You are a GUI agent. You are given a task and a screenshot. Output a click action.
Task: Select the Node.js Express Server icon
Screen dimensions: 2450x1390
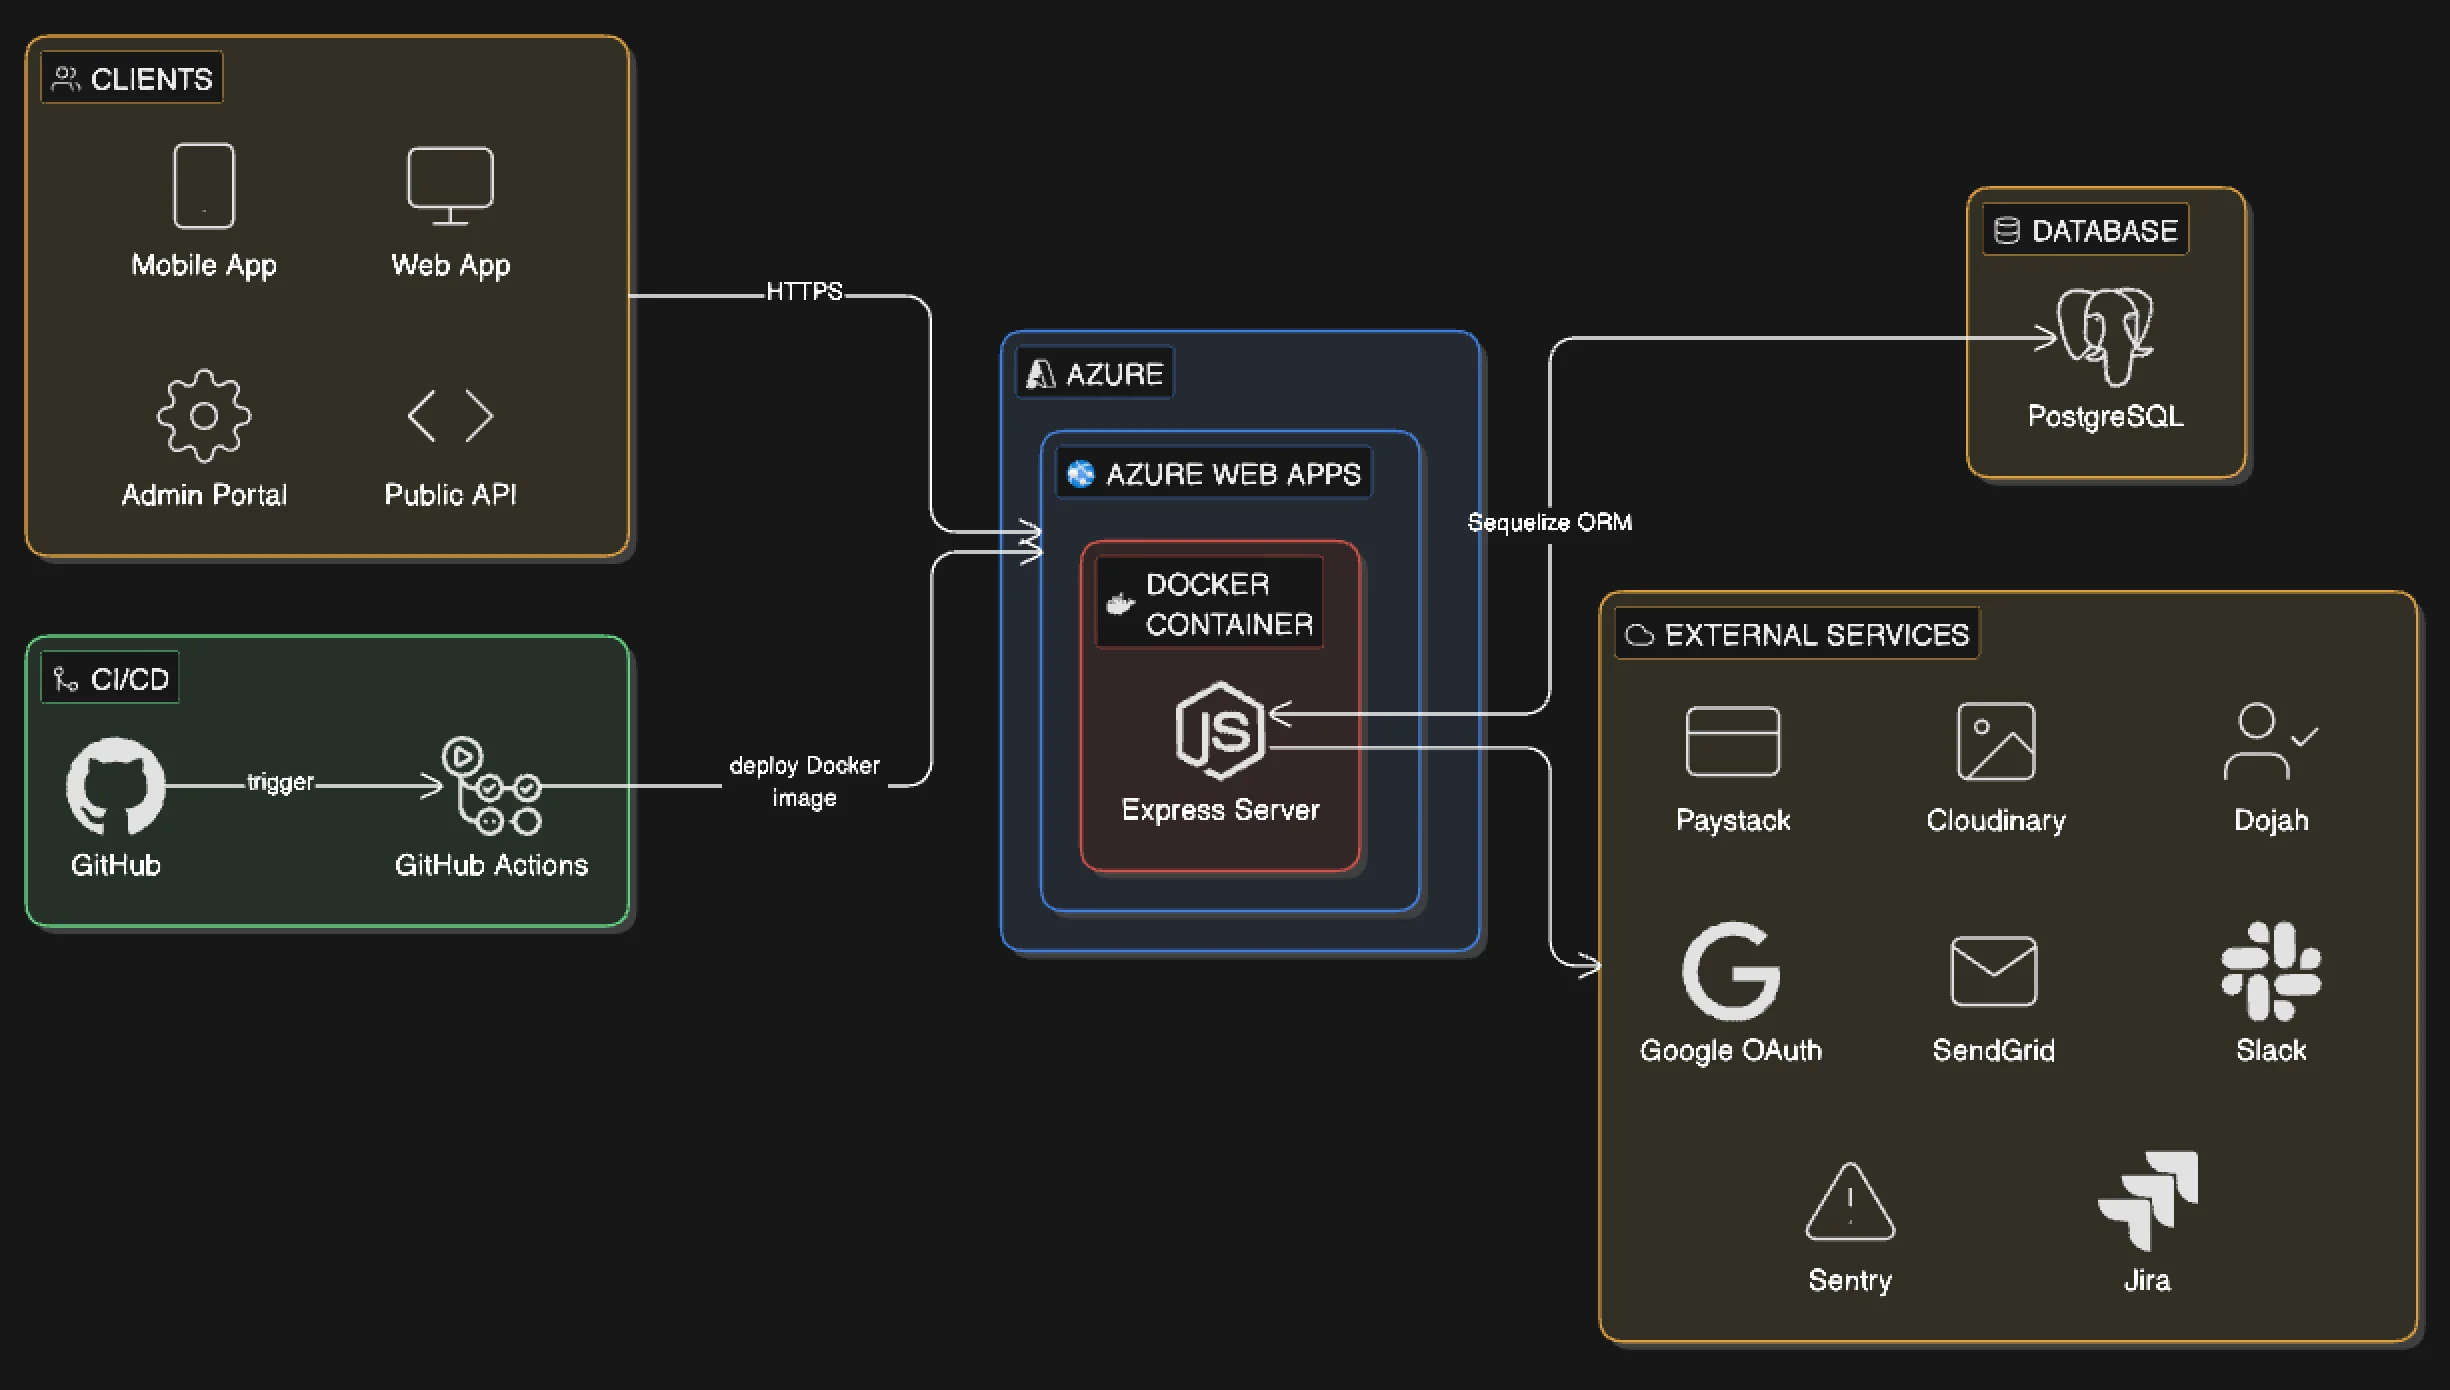point(1220,731)
